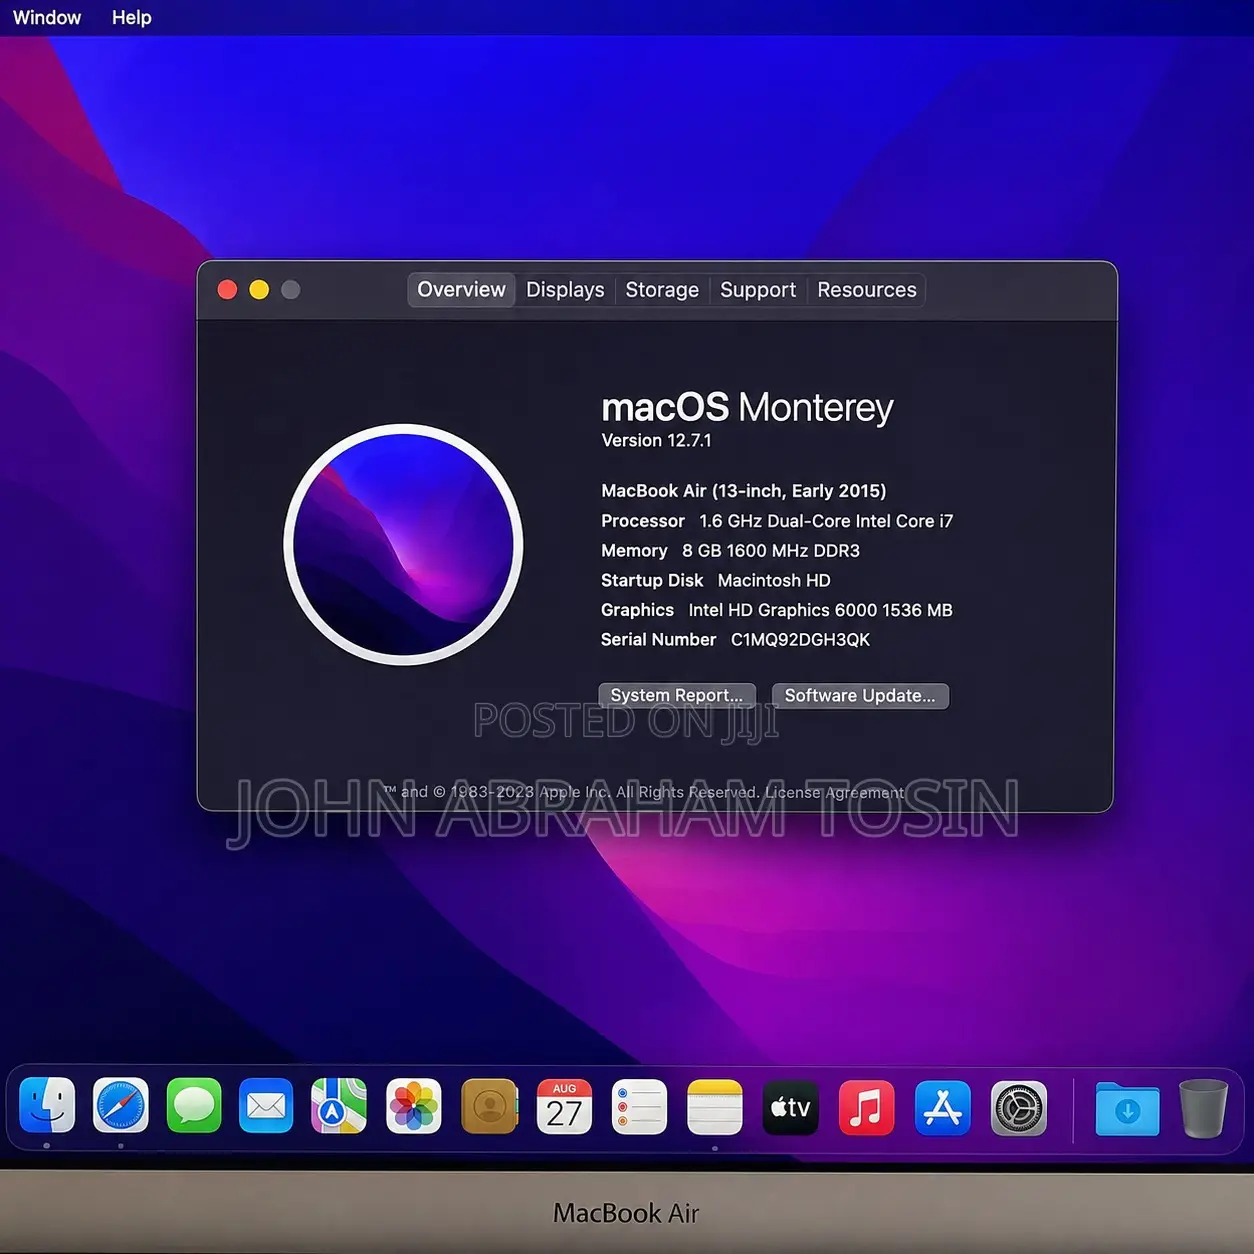The image size is (1254, 1254).
Task: Open Trash in the Dock
Action: [x=1203, y=1108]
